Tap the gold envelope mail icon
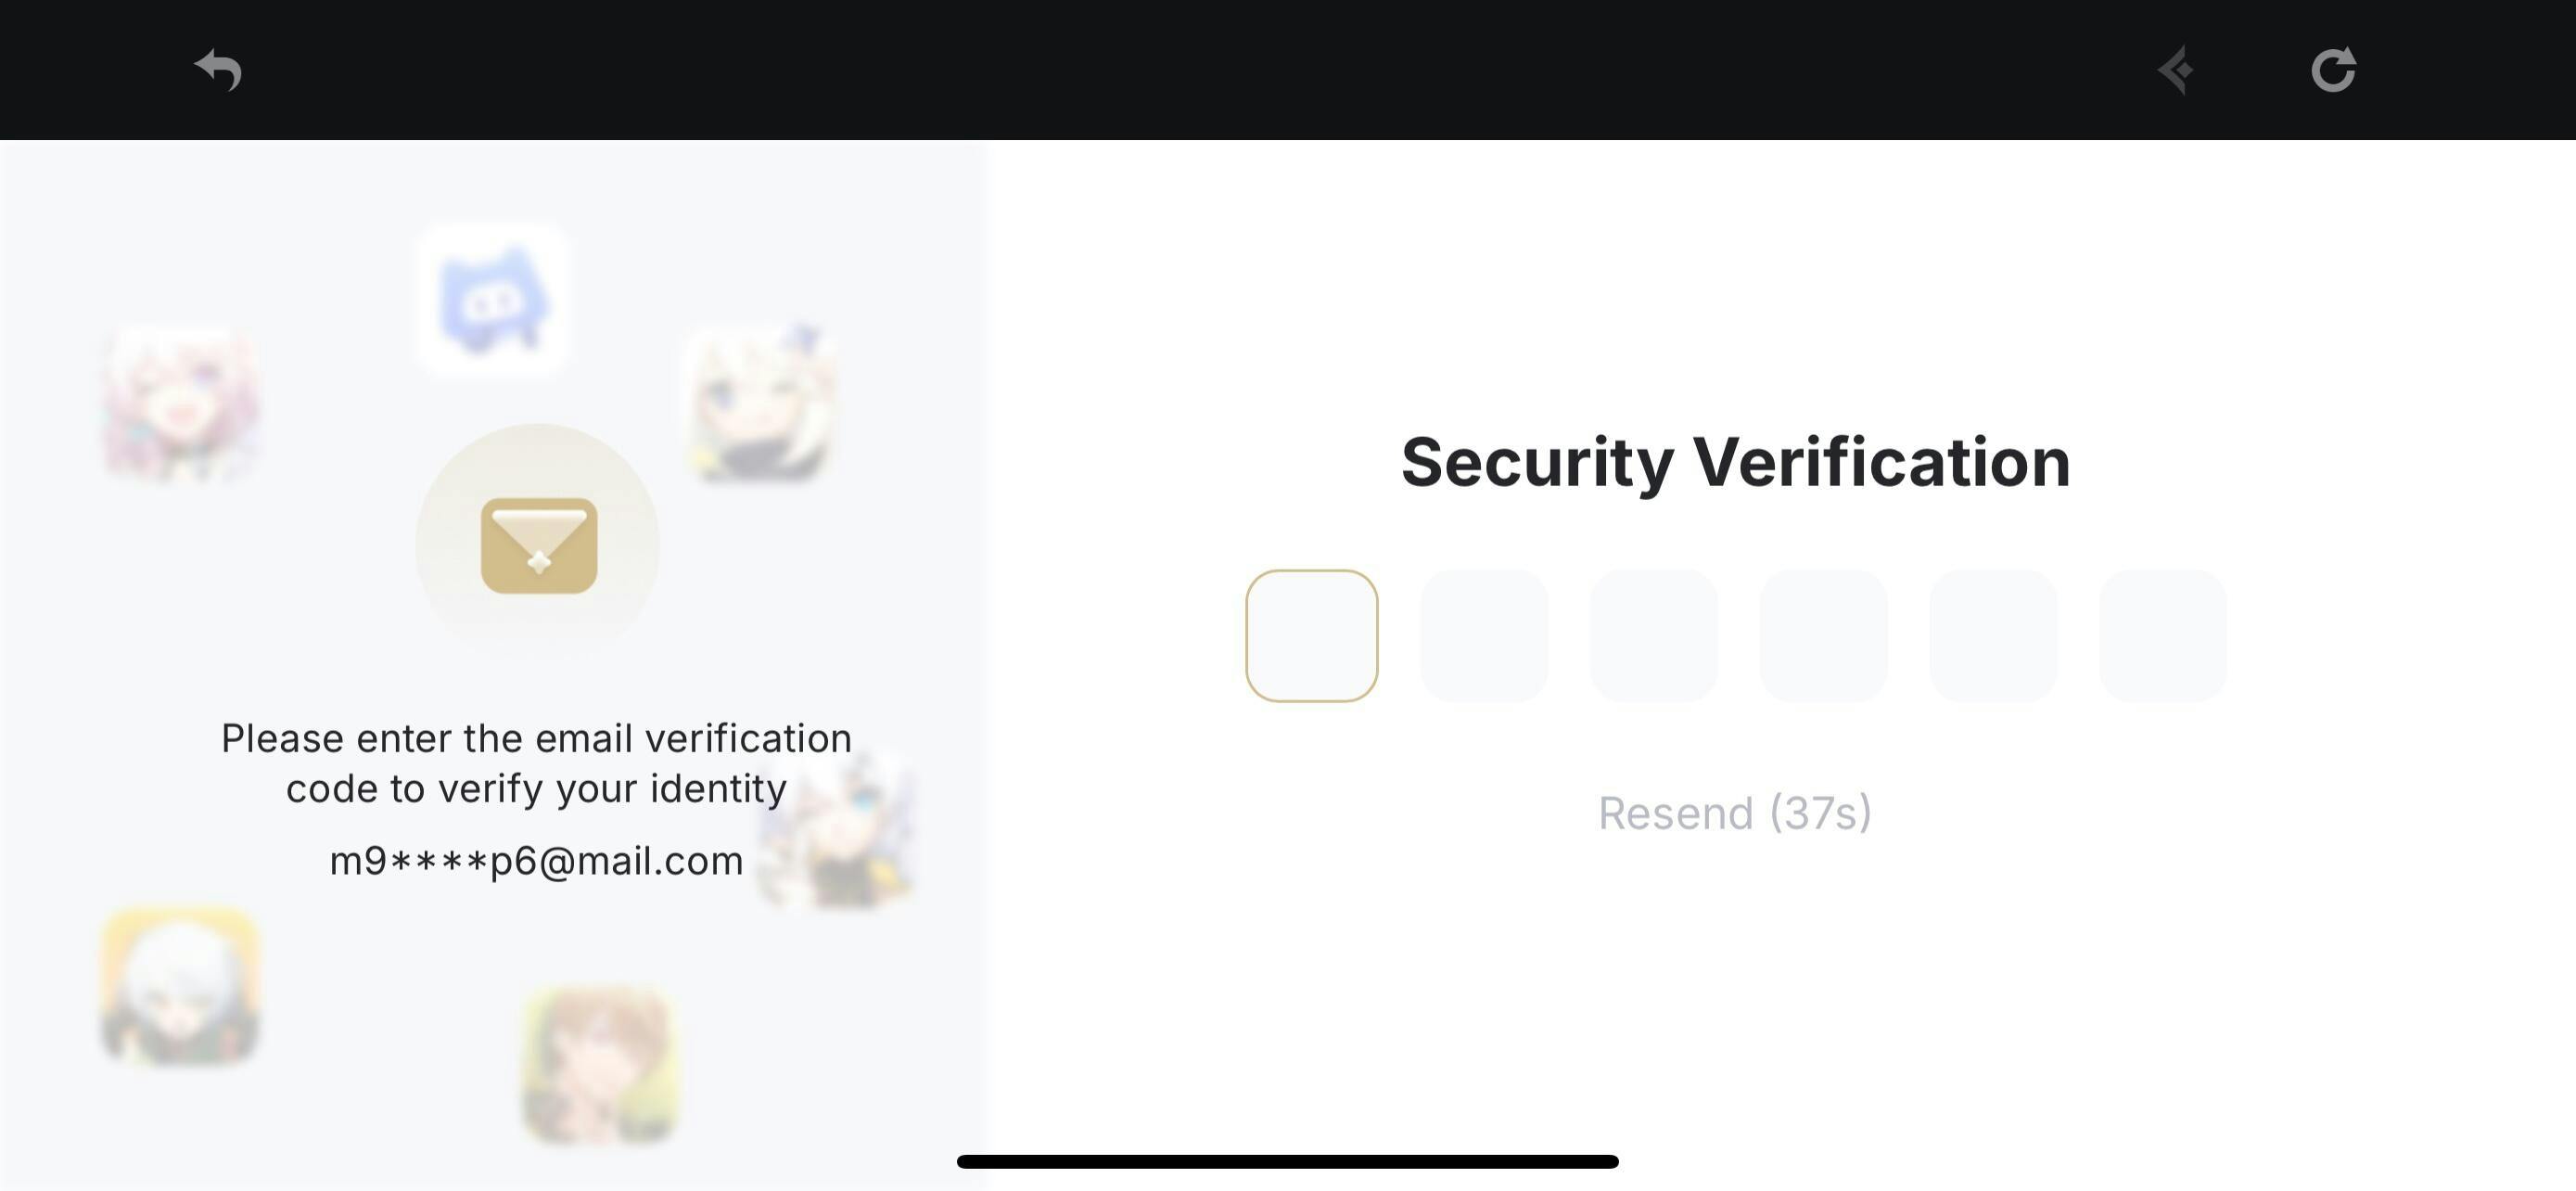Viewport: 2576px width, 1191px height. 539,545
